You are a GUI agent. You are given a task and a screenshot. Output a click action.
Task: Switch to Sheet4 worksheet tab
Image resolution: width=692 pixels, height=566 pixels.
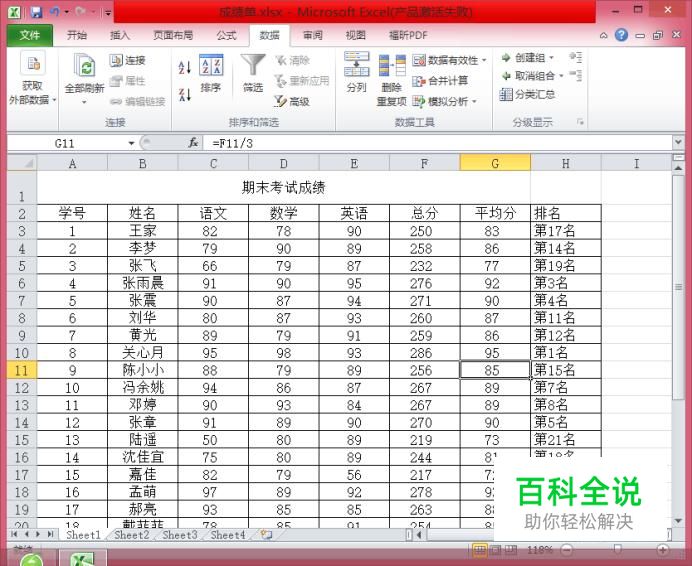[x=228, y=535]
